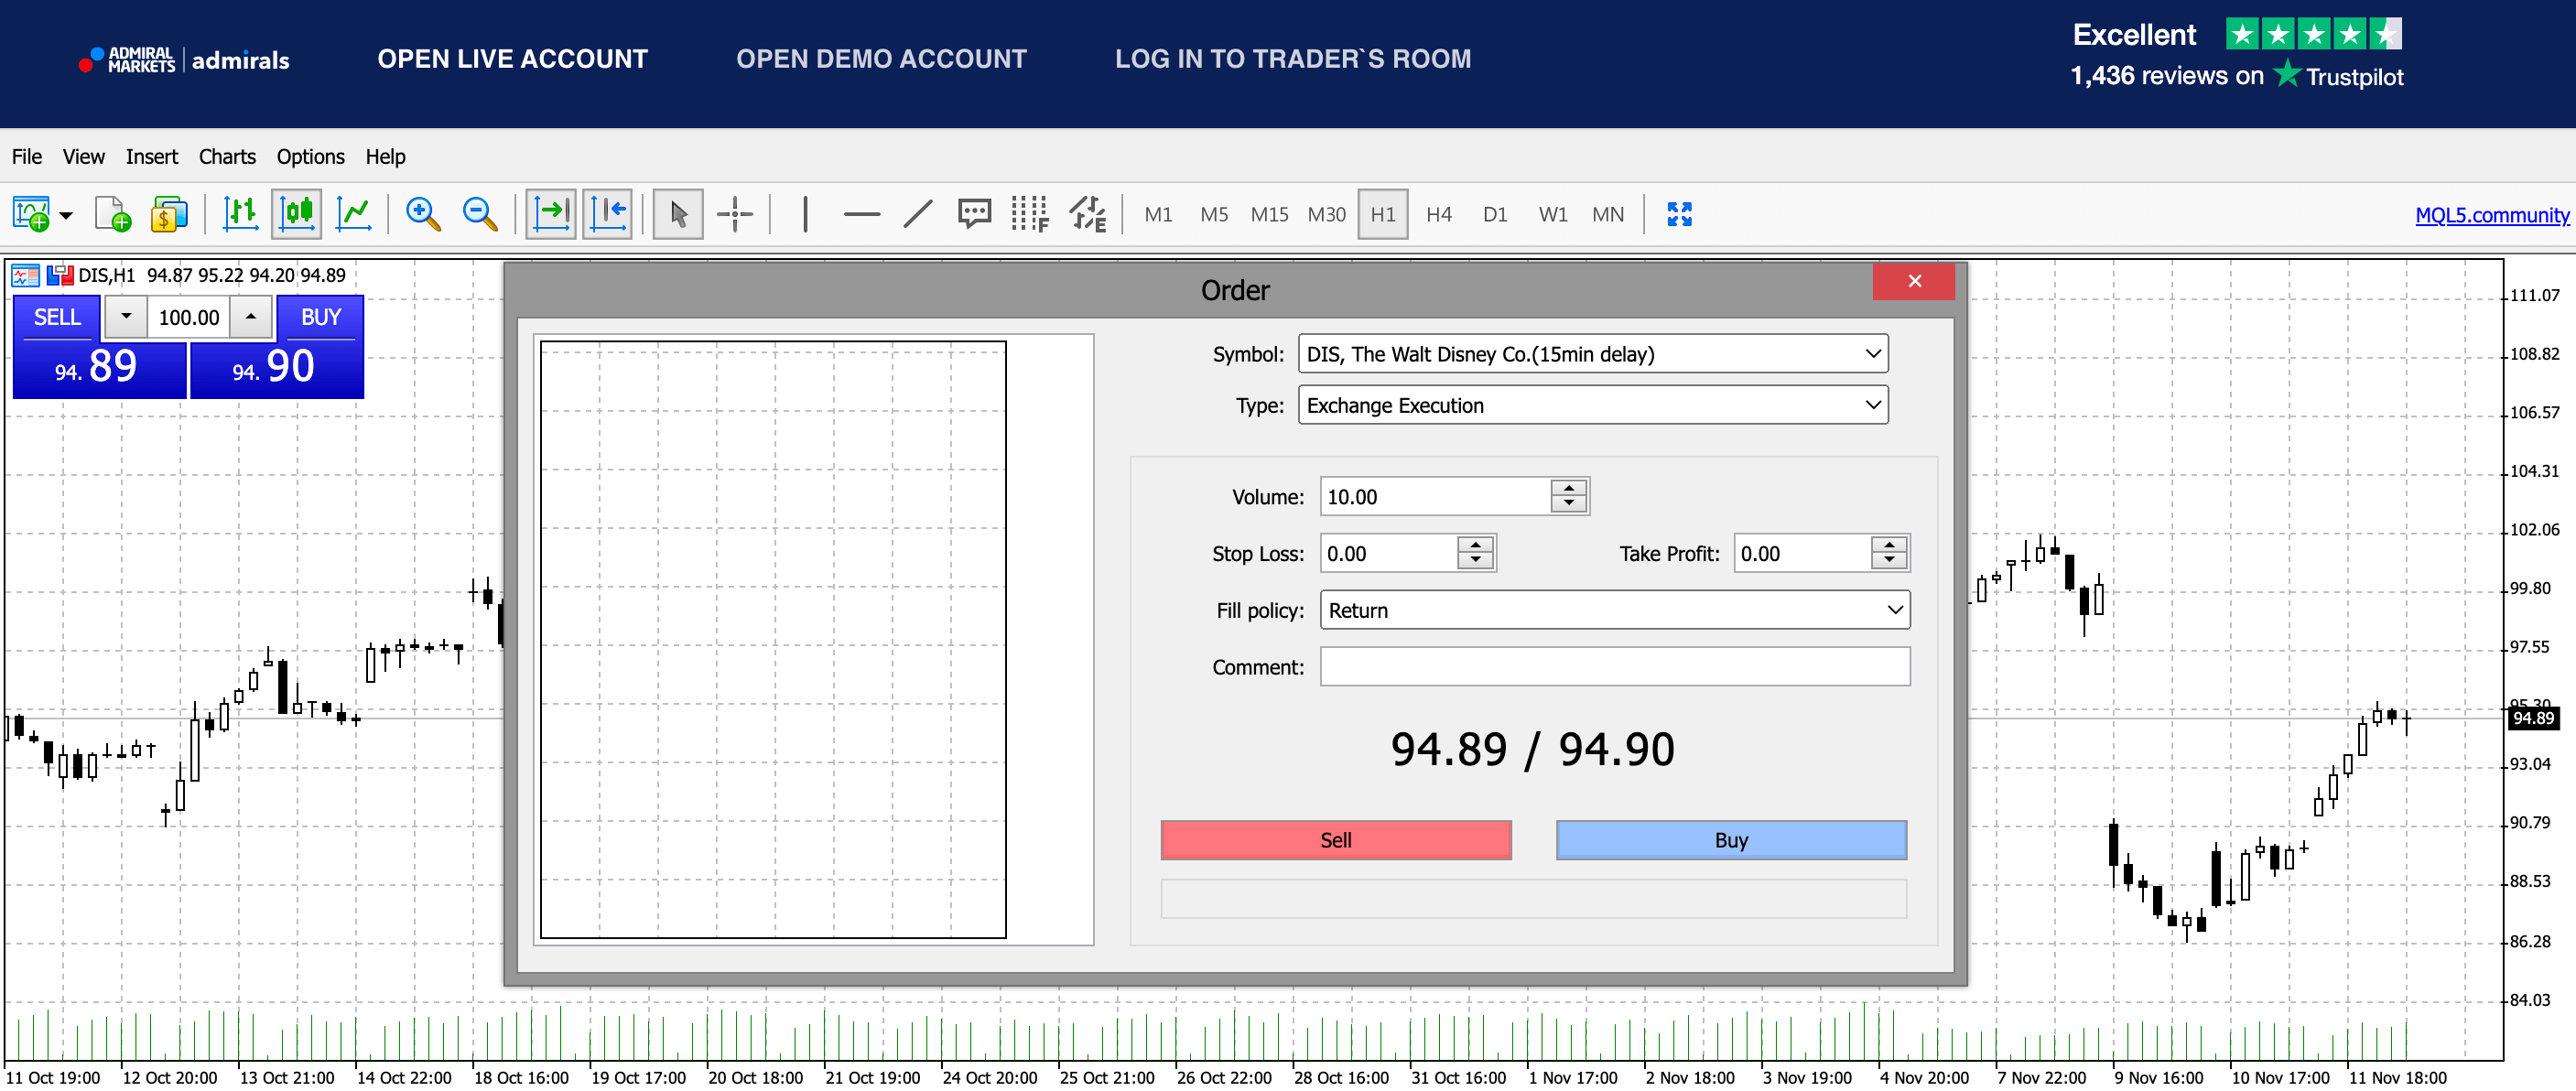
Task: Click the Stop Loss input field
Action: point(1388,553)
